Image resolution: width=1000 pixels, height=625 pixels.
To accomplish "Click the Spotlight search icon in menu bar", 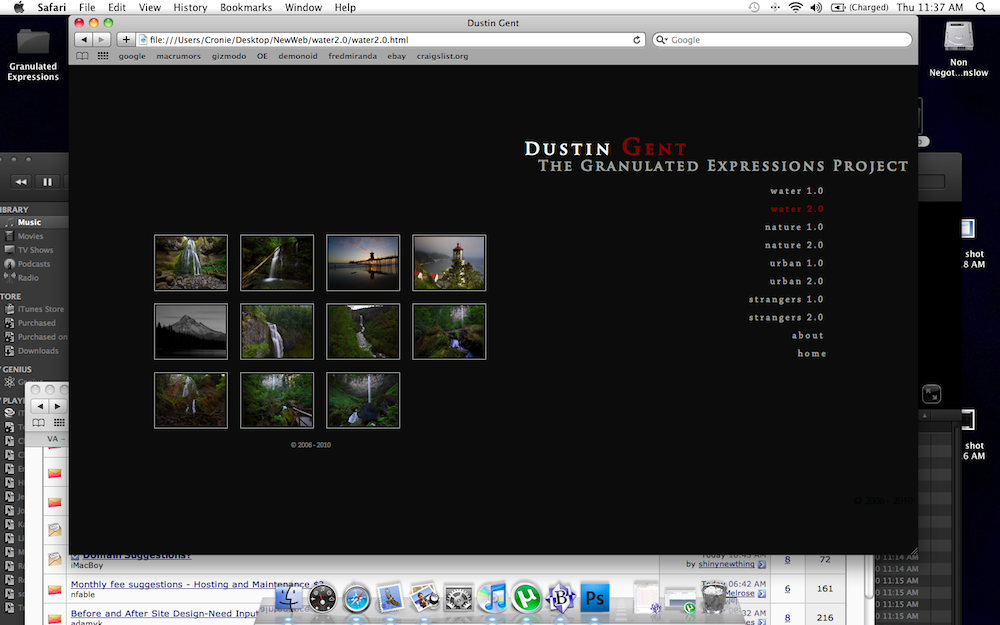I will pos(981,7).
